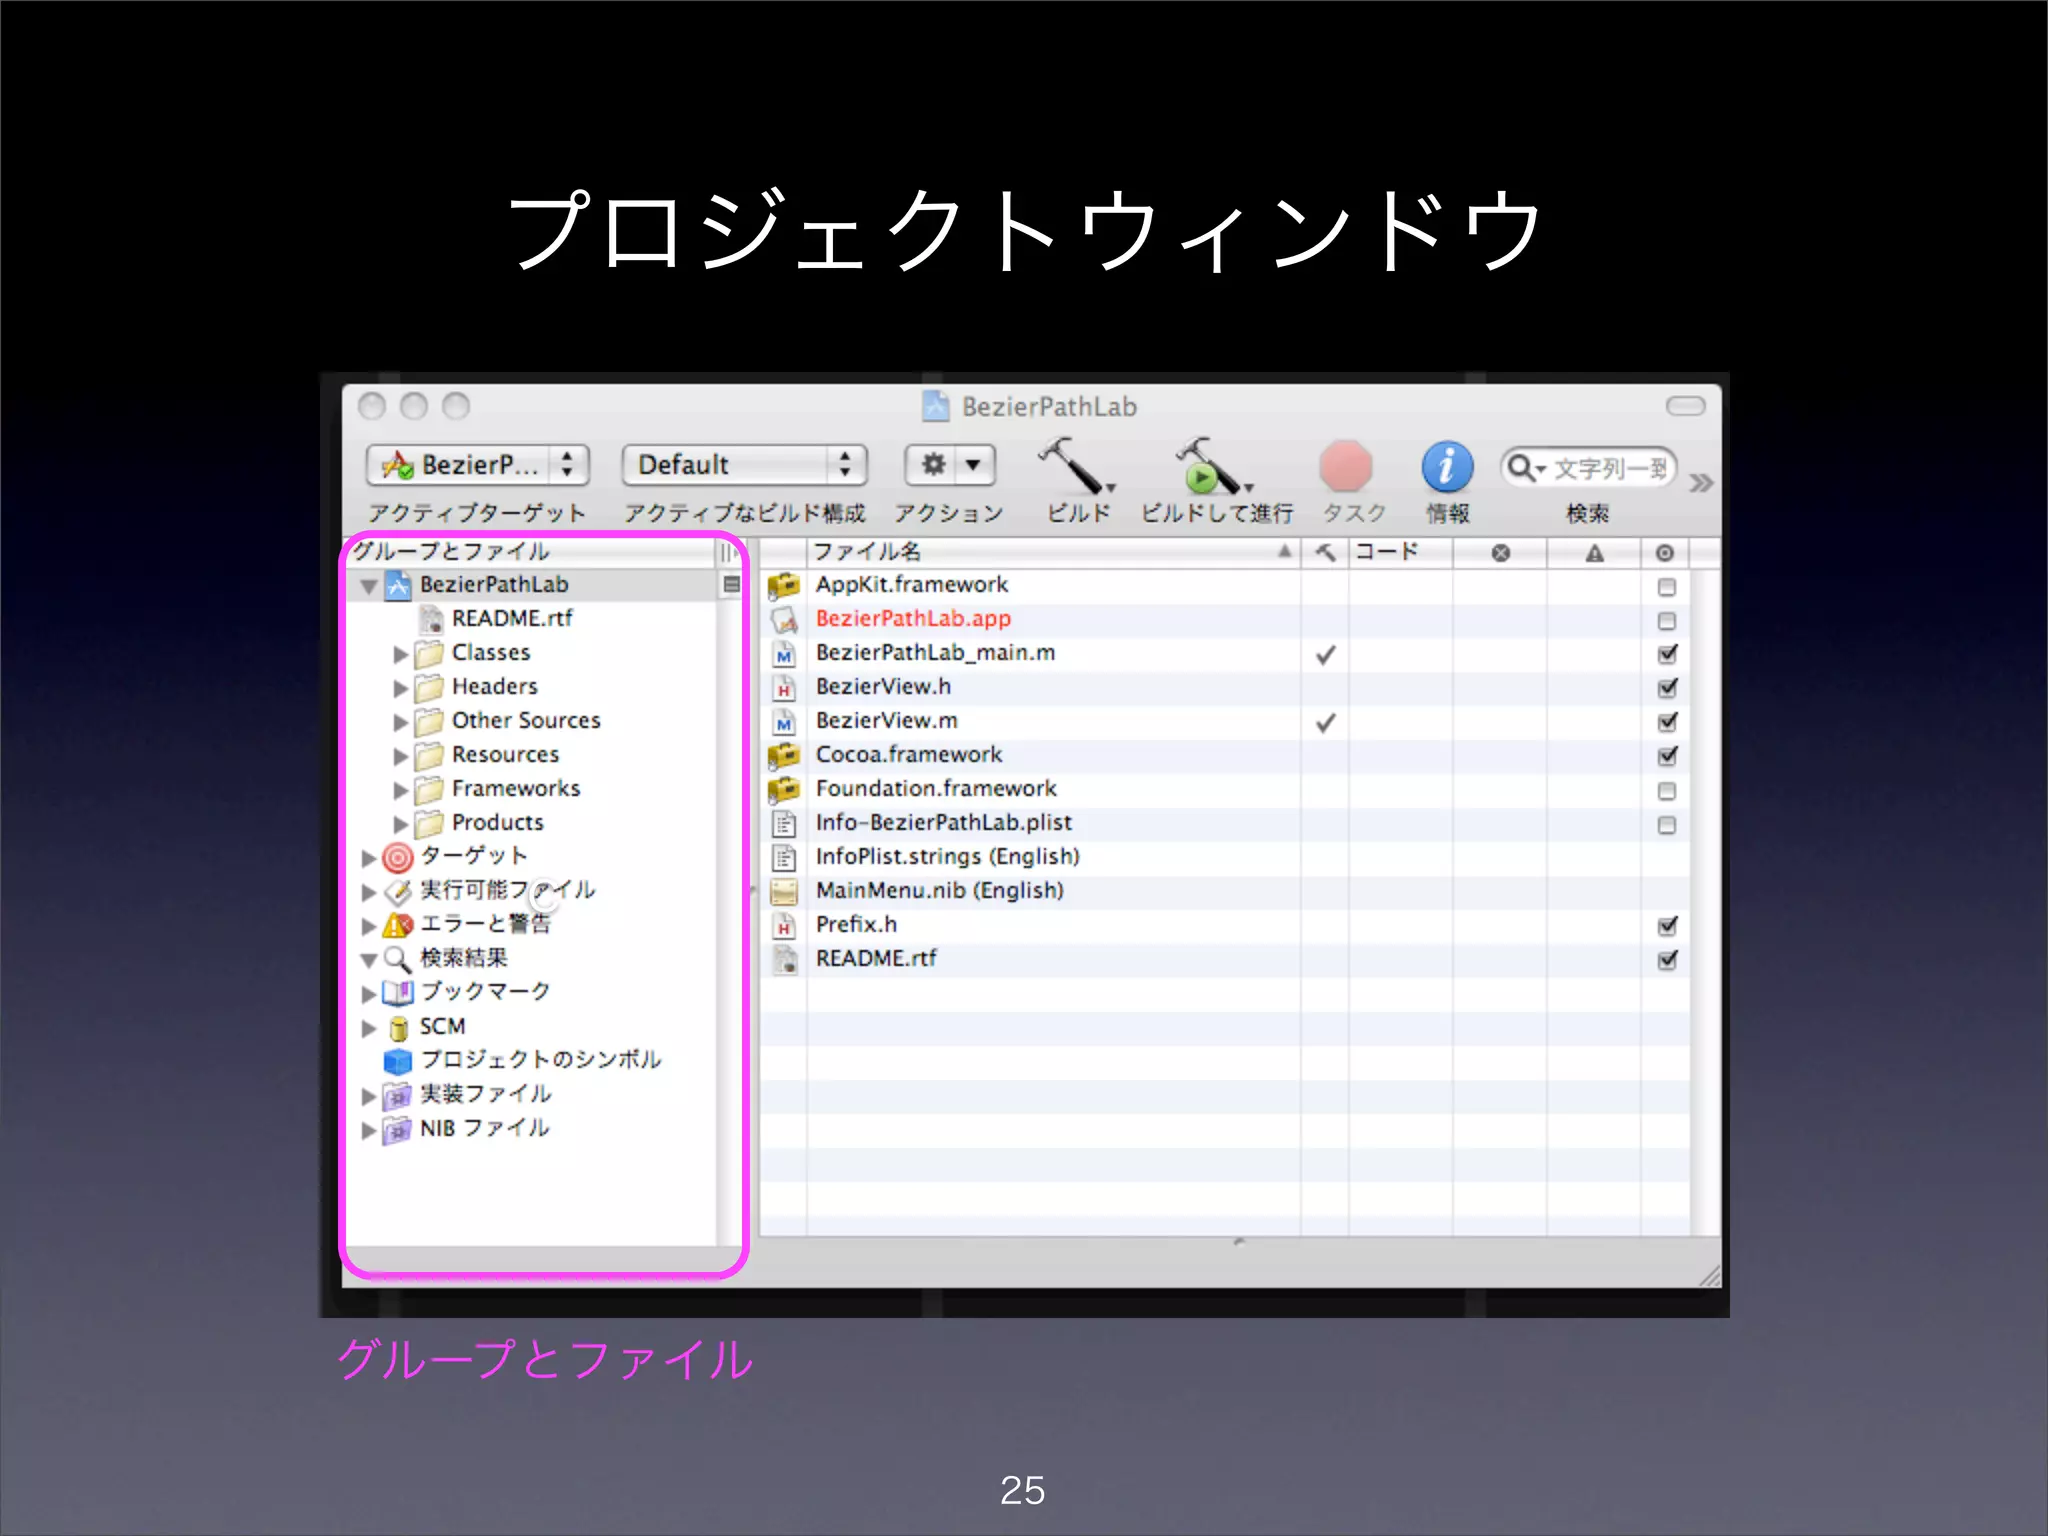
Task: Click the target bullseye column header
Action: pos(1665,553)
